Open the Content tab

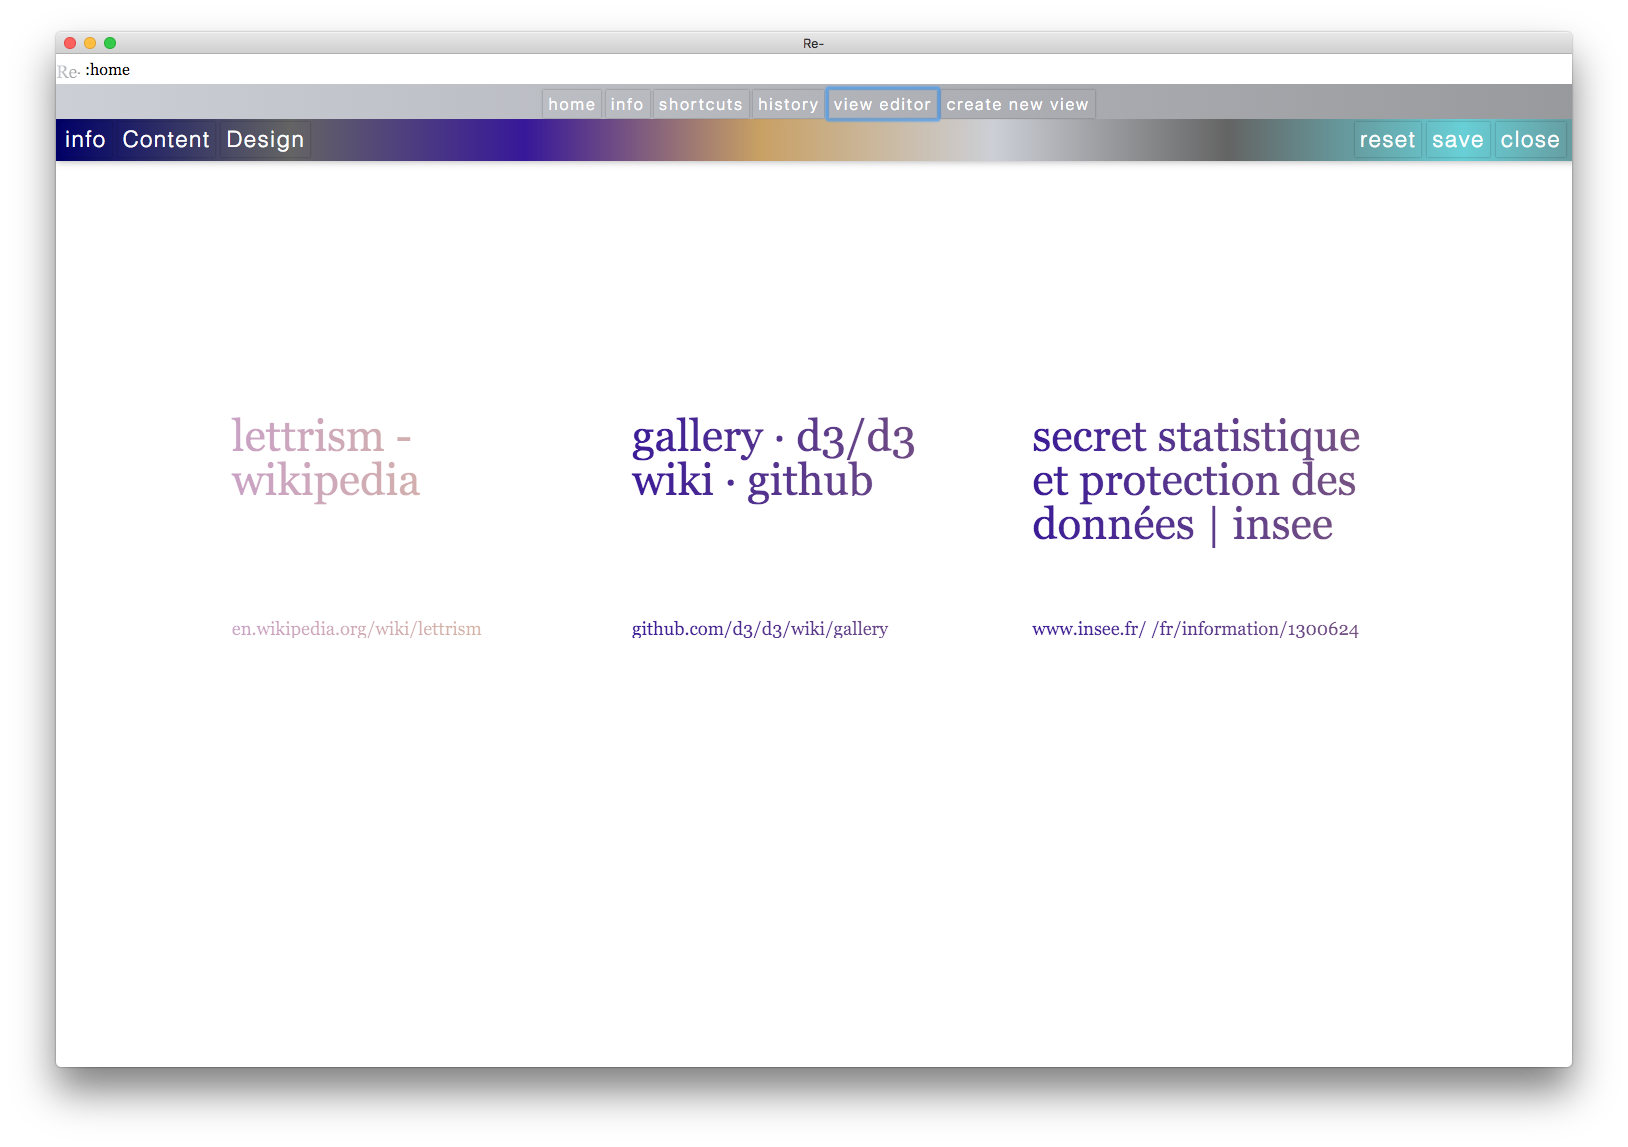(166, 140)
